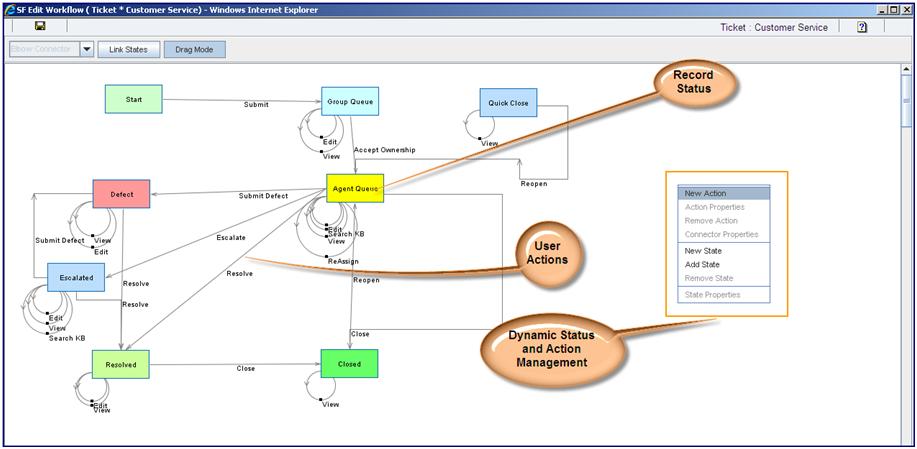Choose Connector Properties menu entry
917x449 pixels.
[x=724, y=234]
